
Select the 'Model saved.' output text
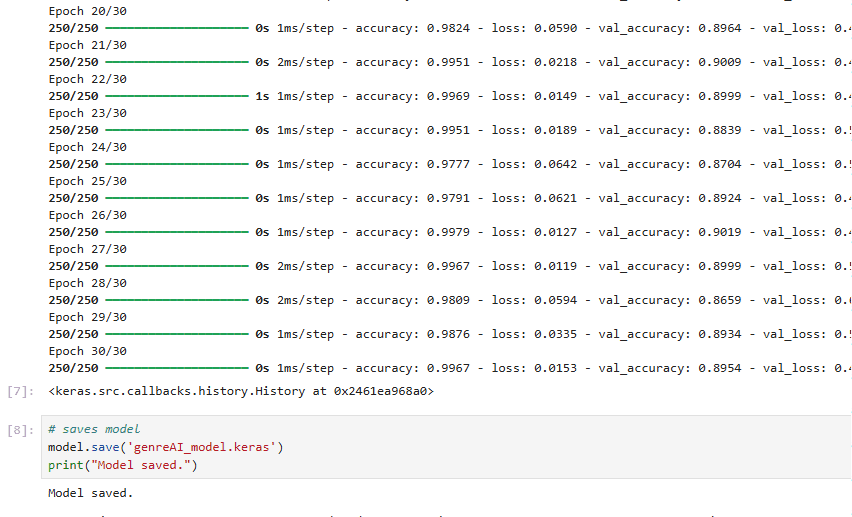pos(91,493)
